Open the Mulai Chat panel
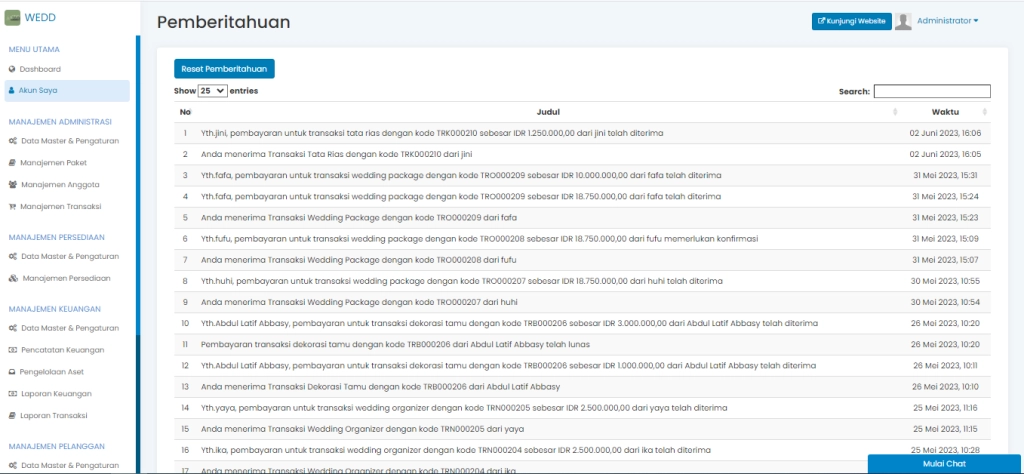Image resolution: width=1024 pixels, height=474 pixels. pyautogui.click(x=941, y=464)
